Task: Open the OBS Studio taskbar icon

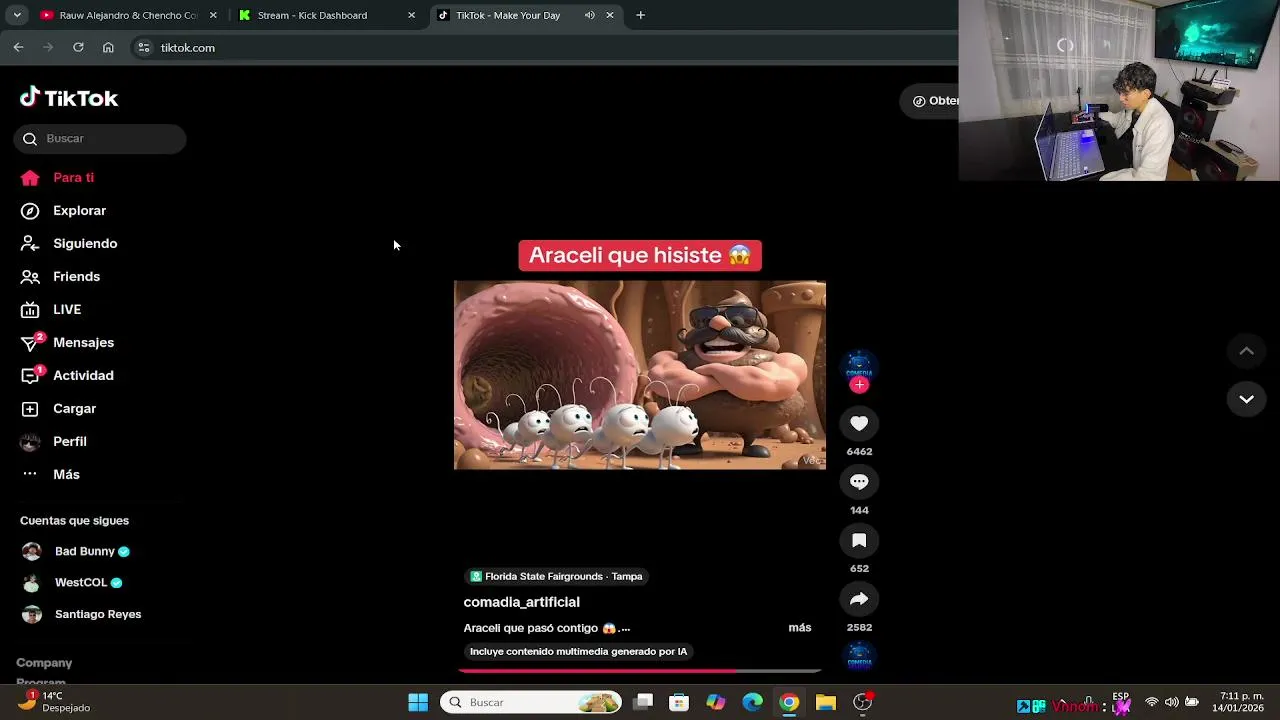Action: pyautogui.click(x=863, y=702)
